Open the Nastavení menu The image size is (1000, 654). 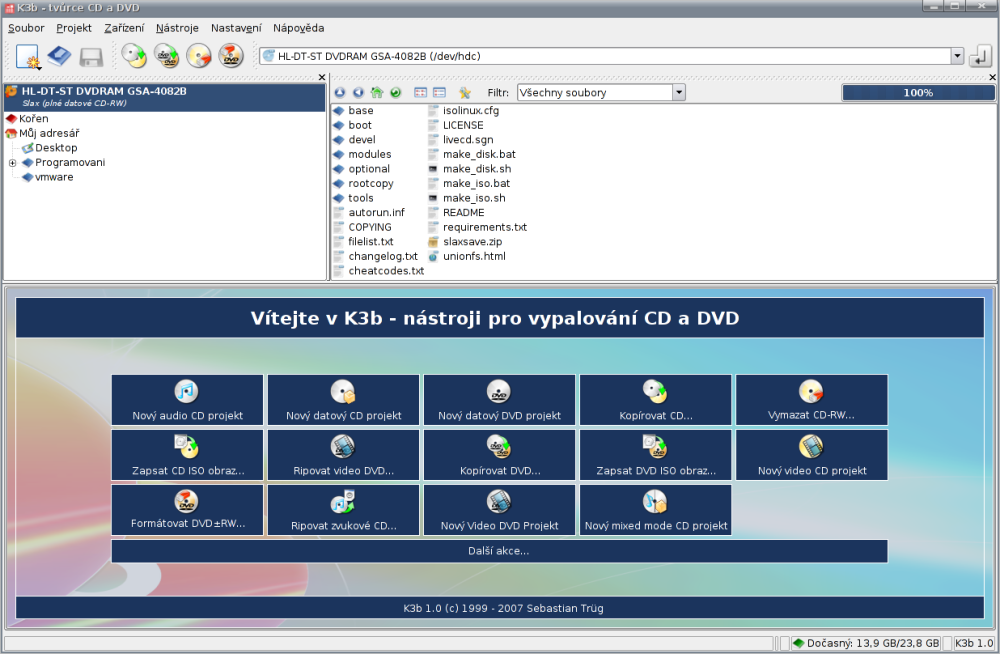pos(236,28)
